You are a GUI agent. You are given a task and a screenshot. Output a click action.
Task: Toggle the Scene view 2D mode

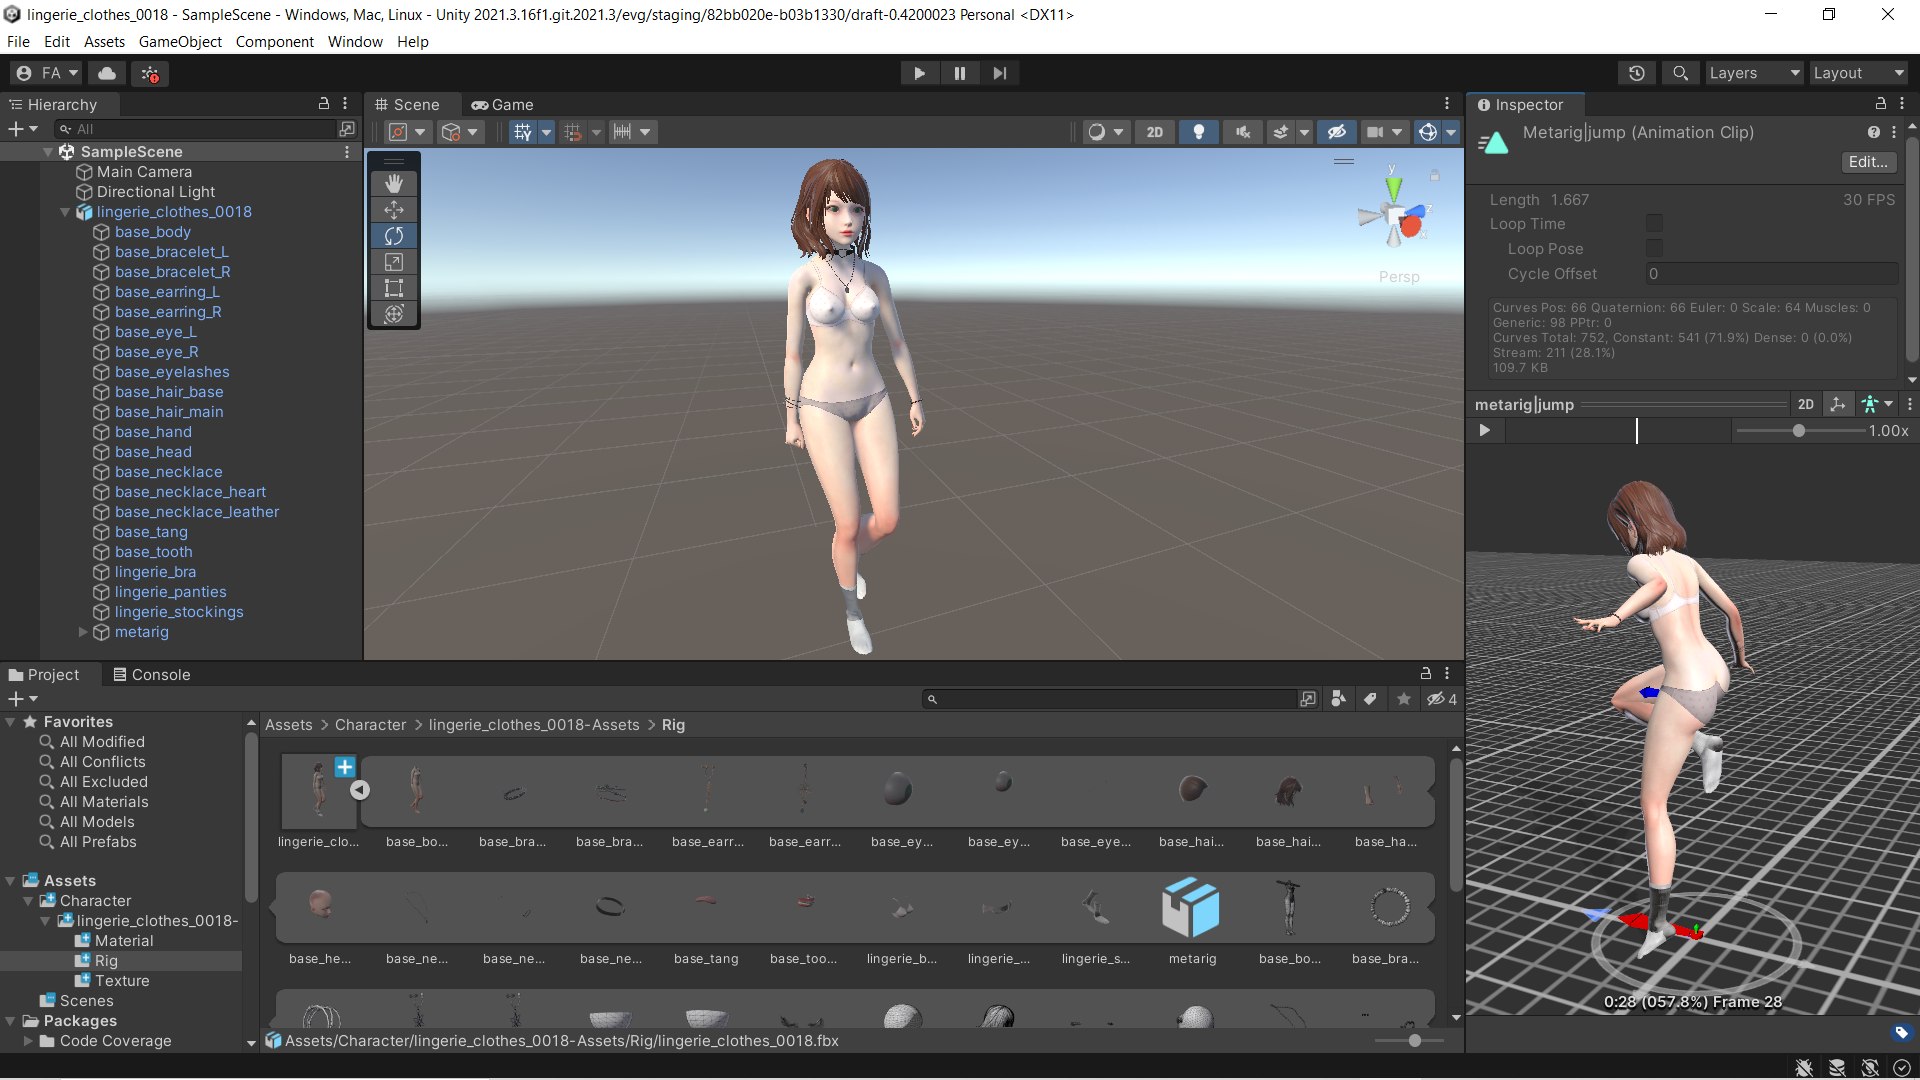point(1155,132)
